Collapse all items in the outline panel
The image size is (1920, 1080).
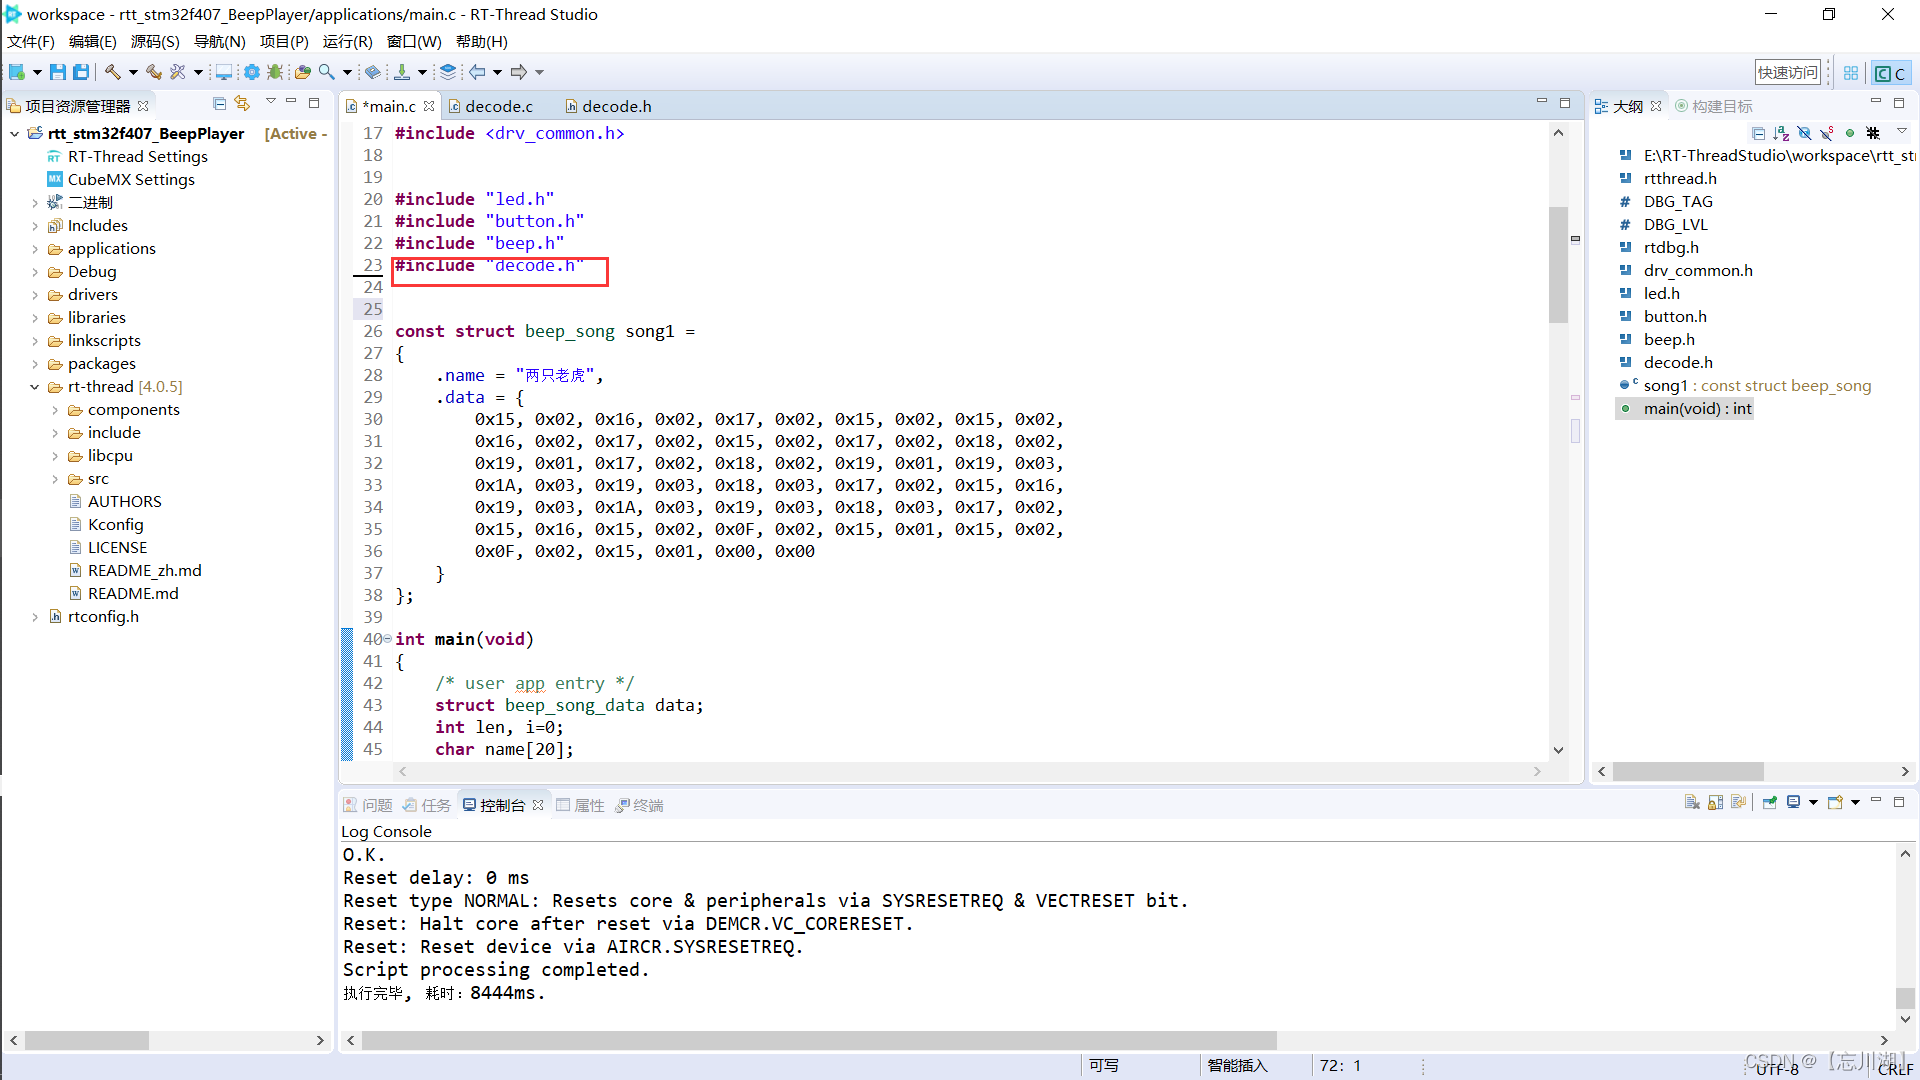pos(1759,133)
